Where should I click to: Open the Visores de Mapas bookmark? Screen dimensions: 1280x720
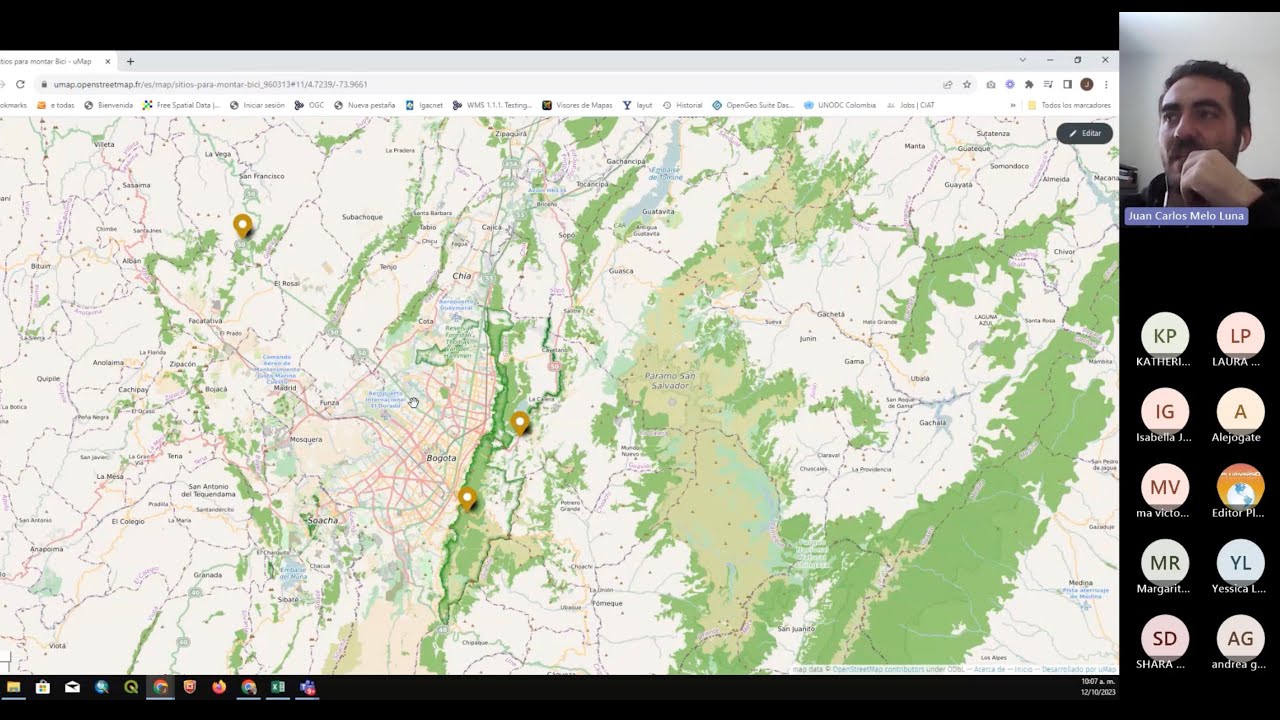tap(577, 105)
